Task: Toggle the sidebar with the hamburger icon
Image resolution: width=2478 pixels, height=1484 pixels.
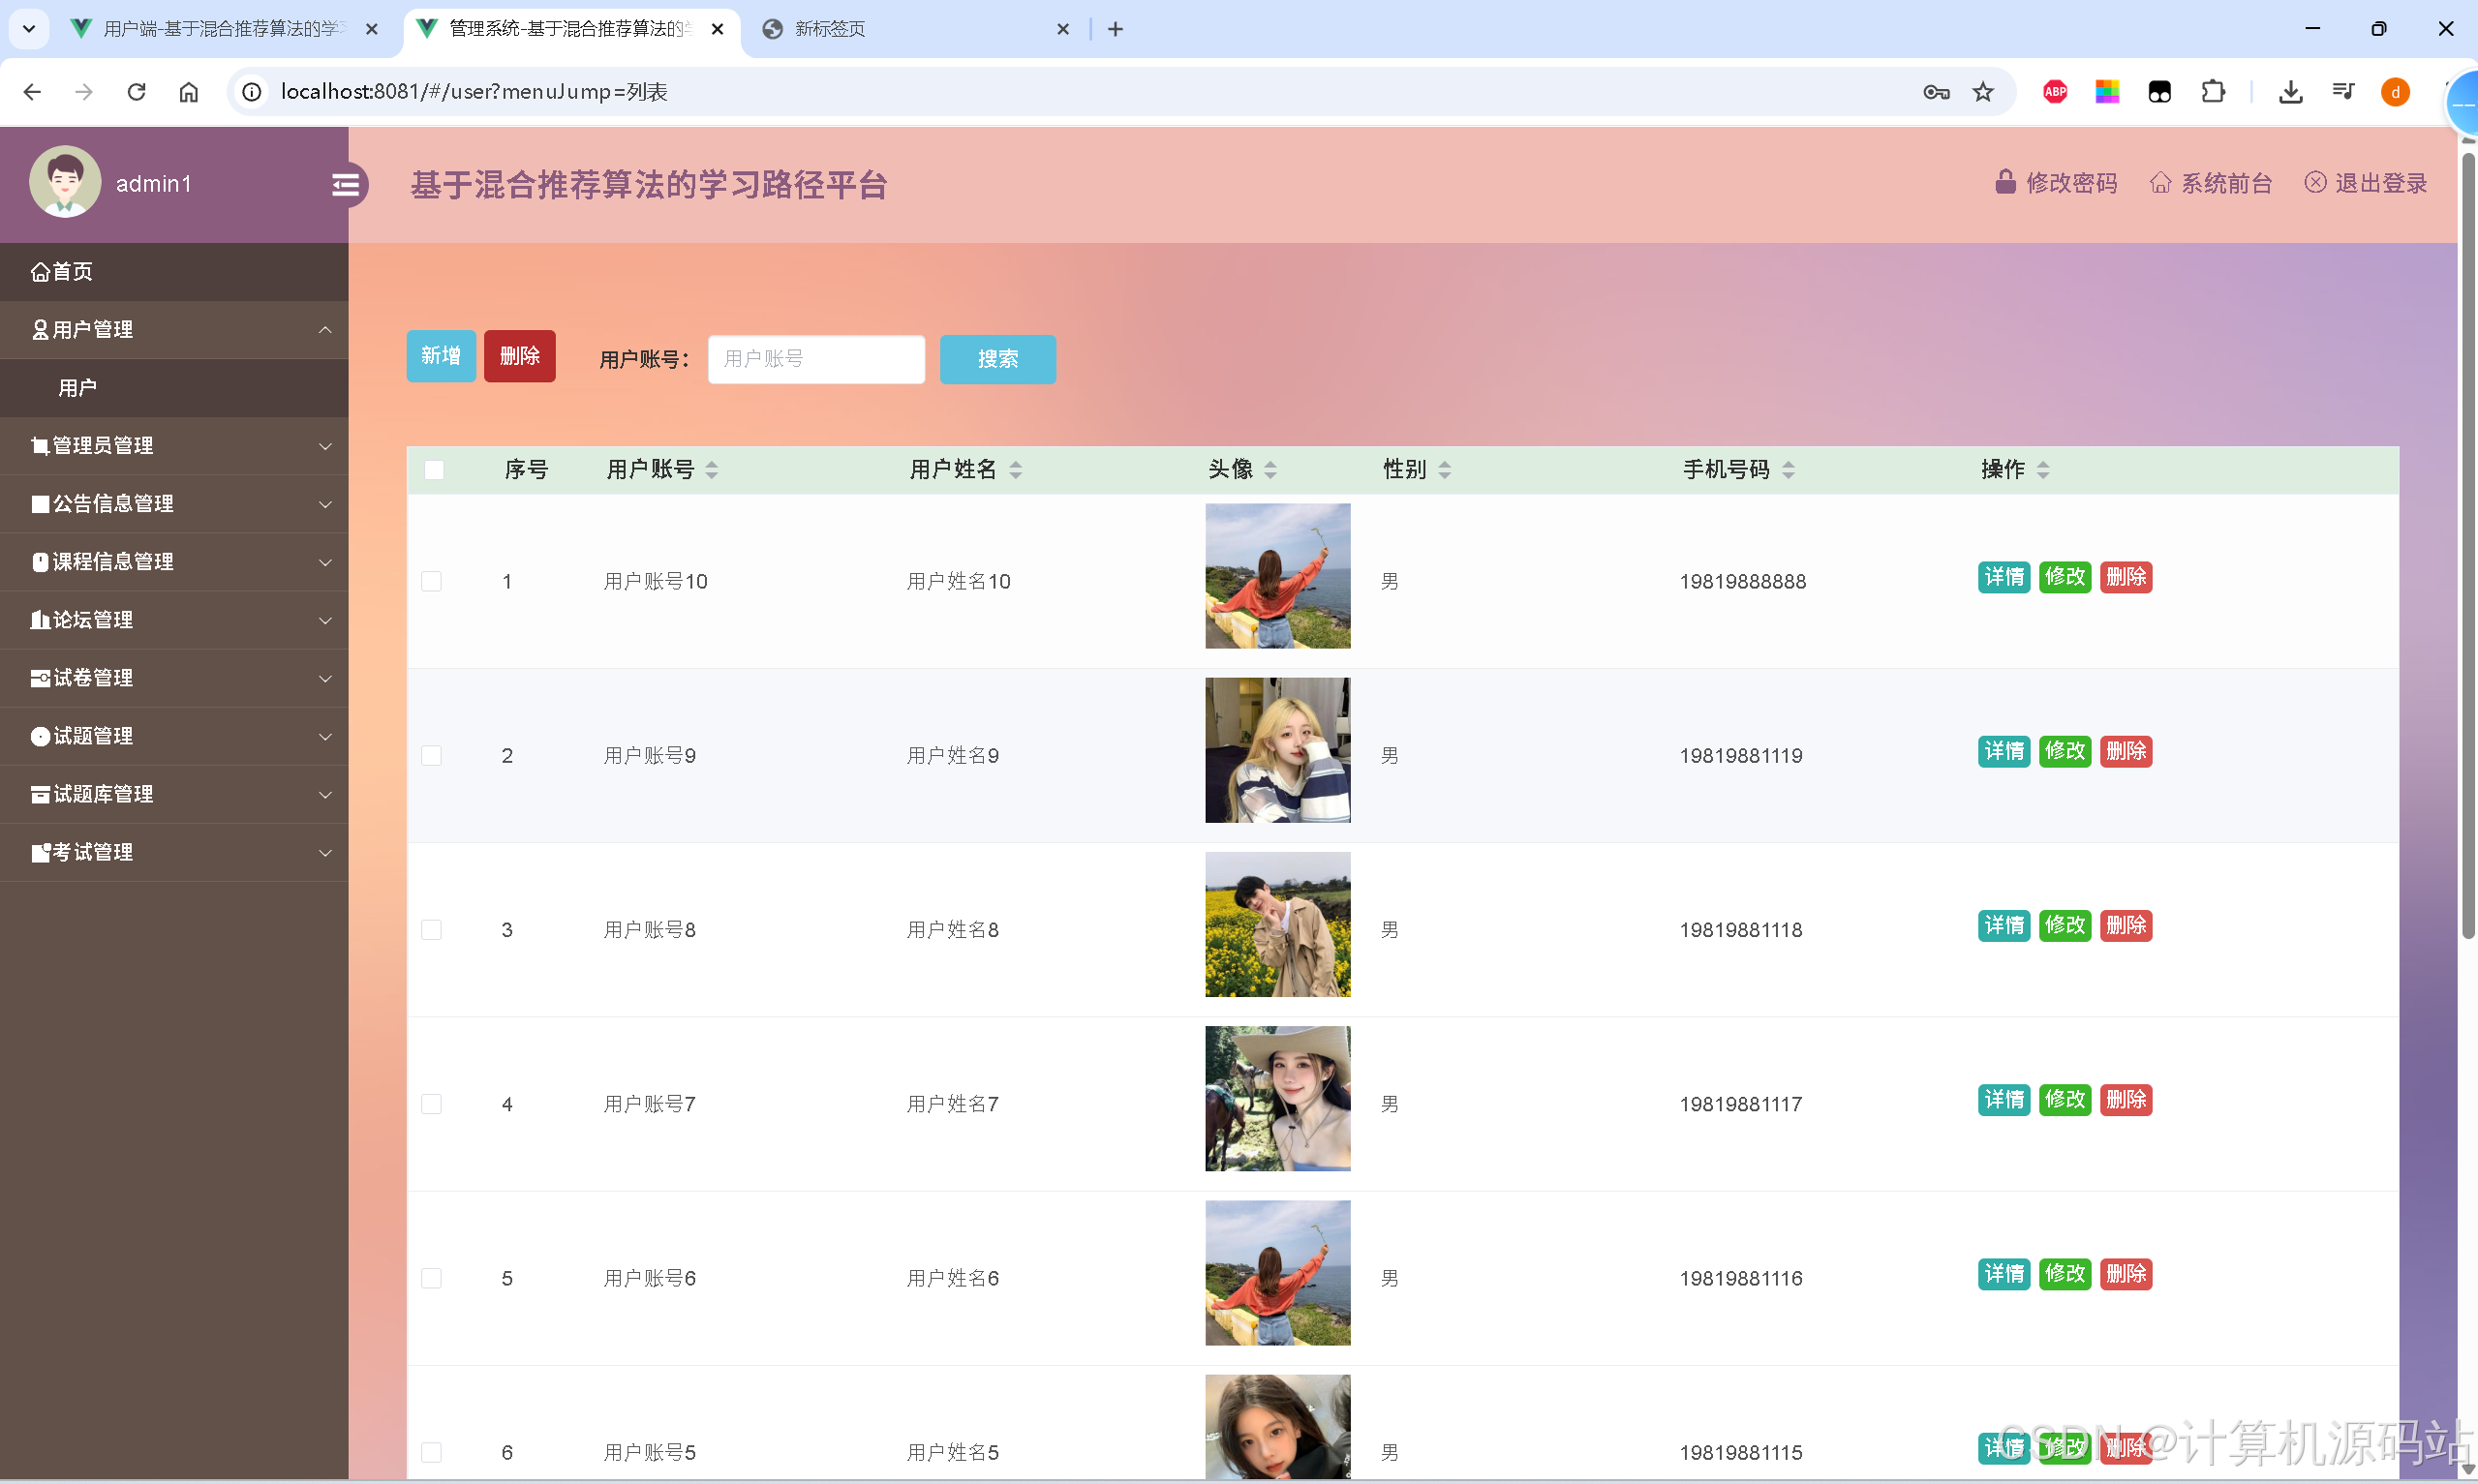Action: coord(346,184)
